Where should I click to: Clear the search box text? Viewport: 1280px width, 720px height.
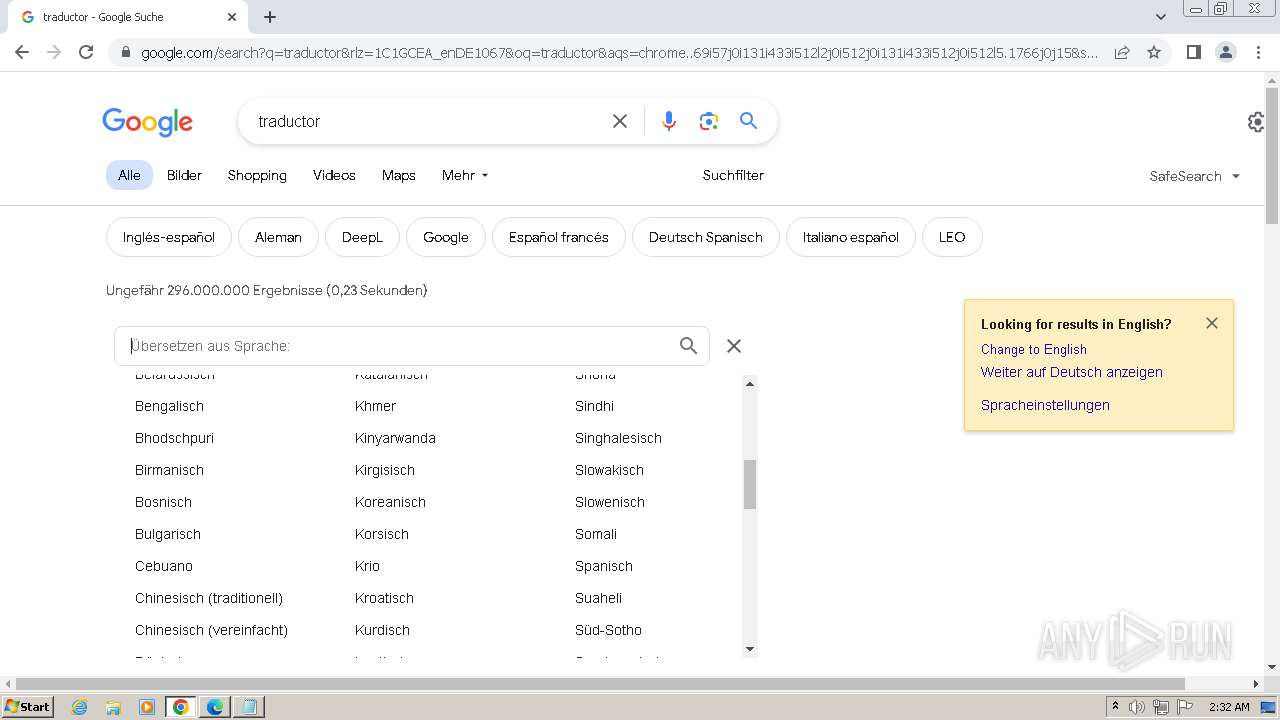click(x=620, y=121)
